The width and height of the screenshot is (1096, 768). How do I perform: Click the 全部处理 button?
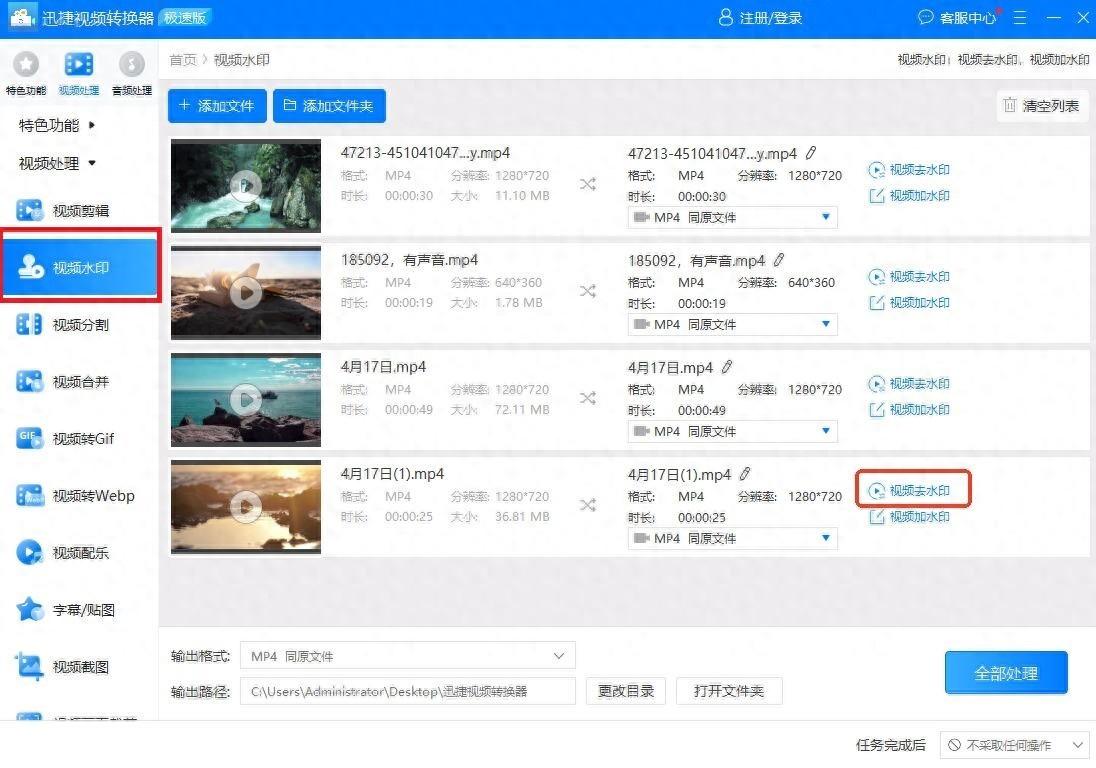coord(1006,673)
